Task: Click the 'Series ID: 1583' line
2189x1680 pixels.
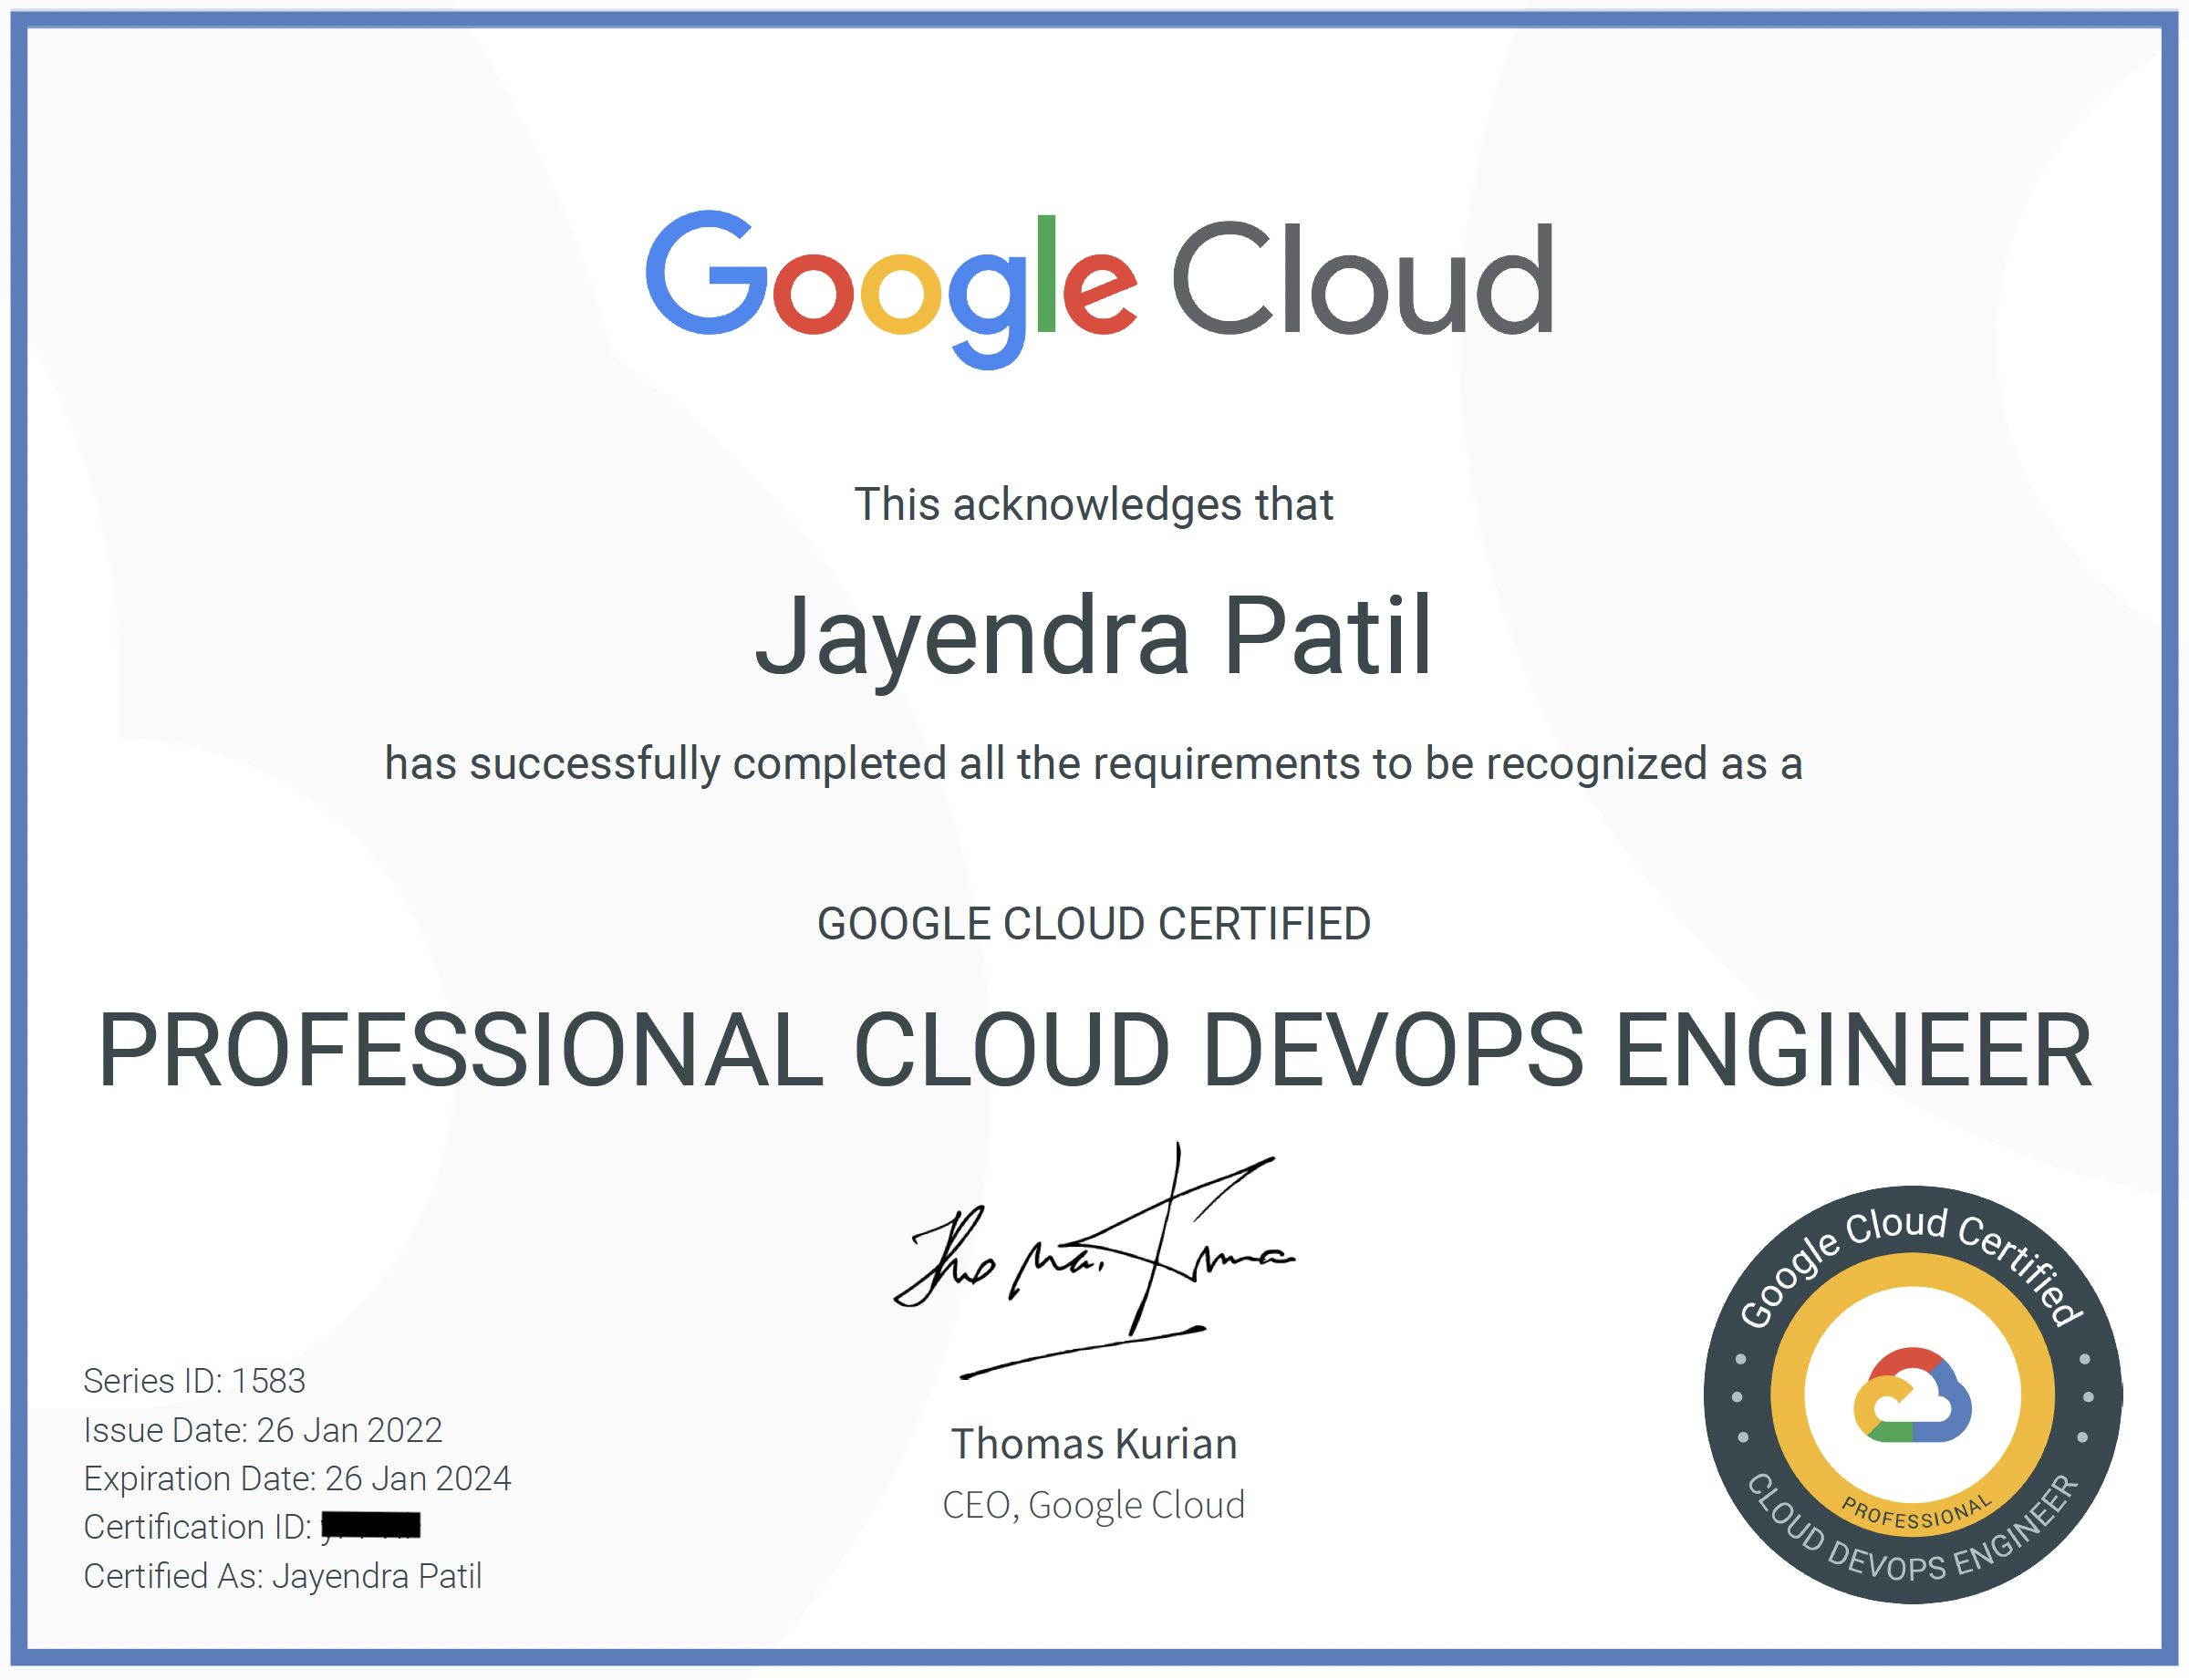Action: point(194,1381)
